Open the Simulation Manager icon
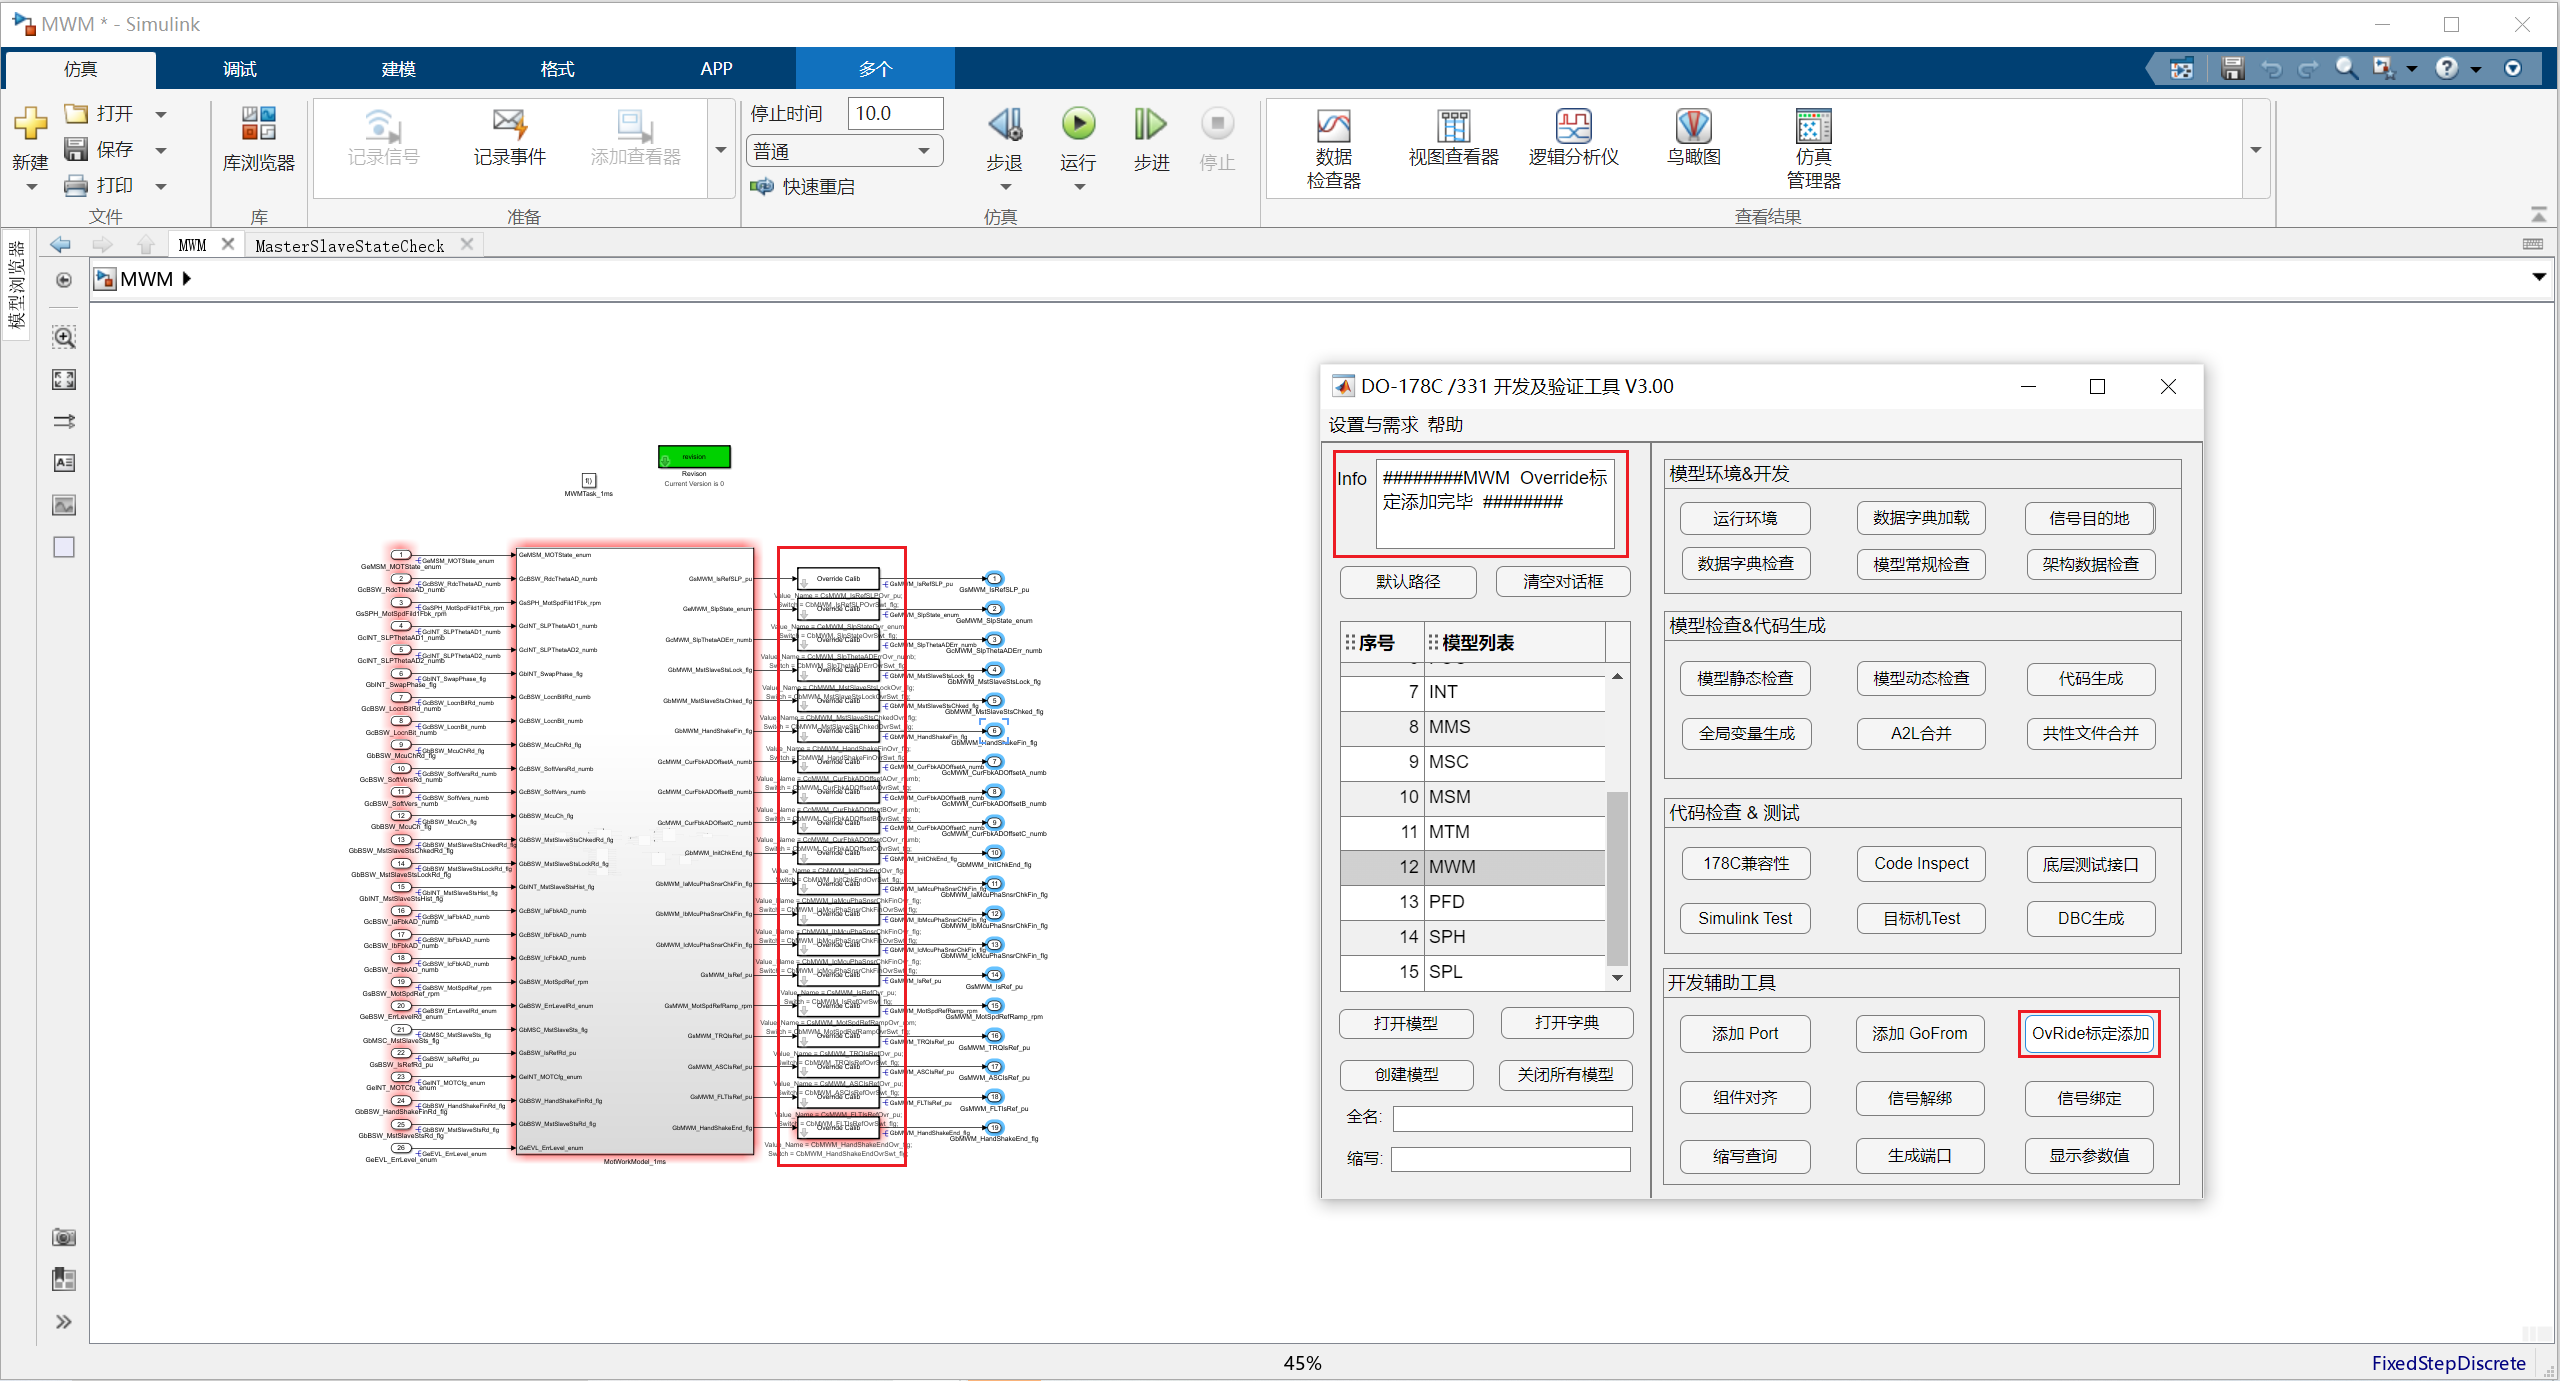This screenshot has width=2560, height=1381. 1813,126
